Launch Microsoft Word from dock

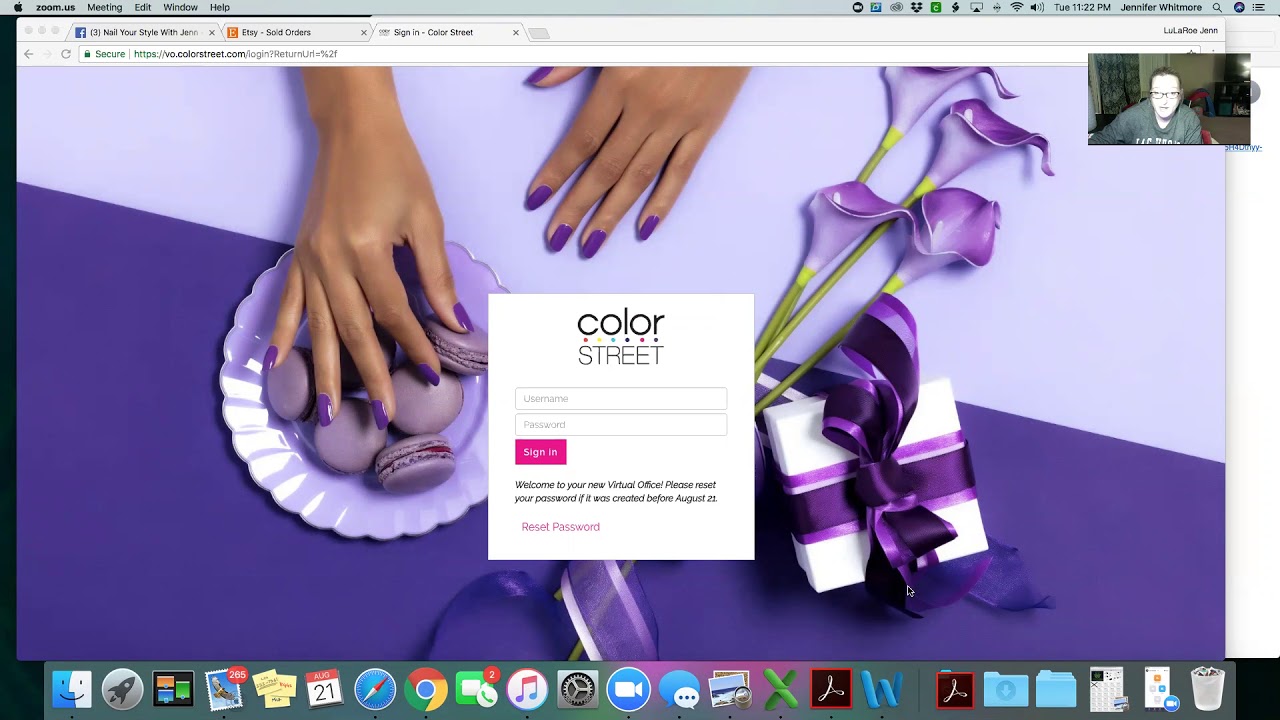tap(882, 690)
